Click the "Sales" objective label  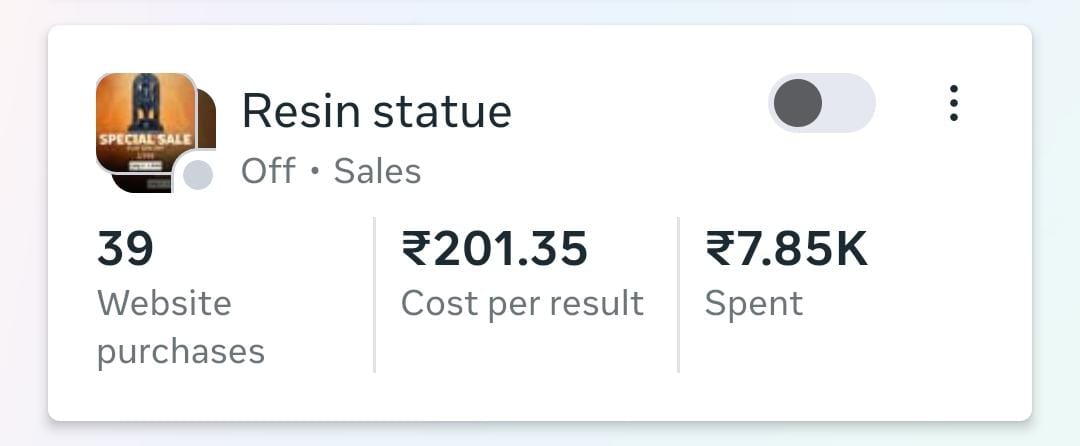click(x=377, y=171)
